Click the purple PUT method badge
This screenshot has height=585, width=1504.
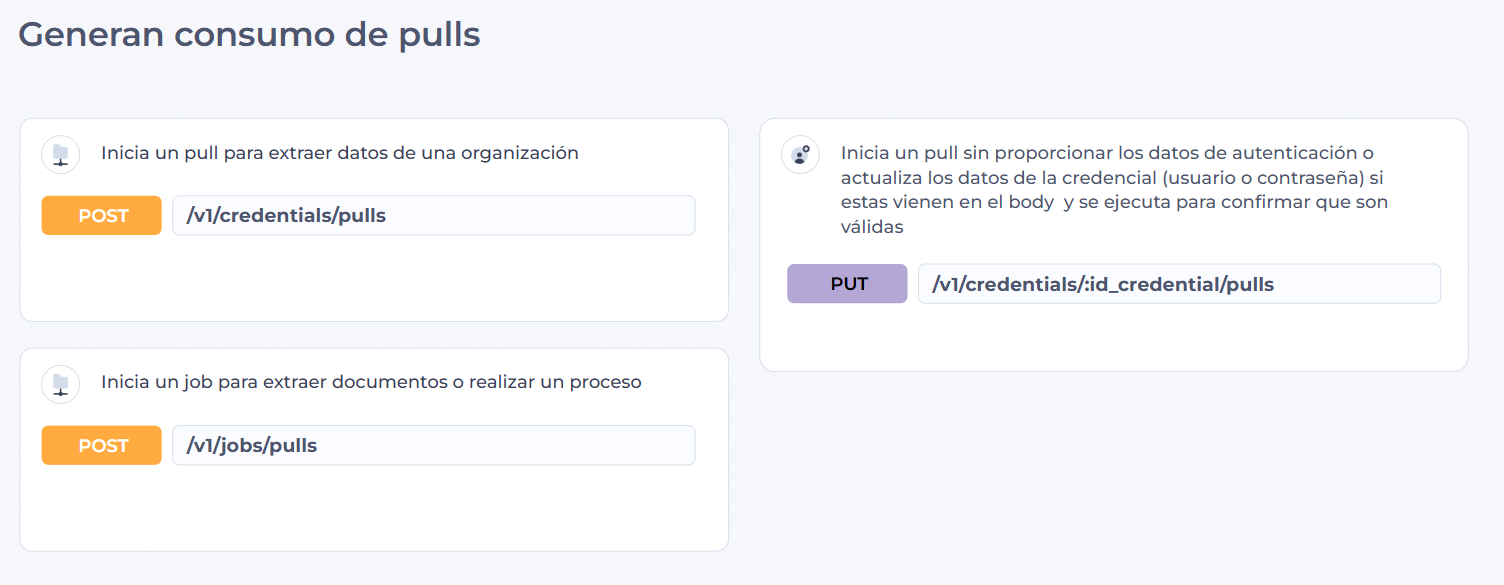pos(847,284)
